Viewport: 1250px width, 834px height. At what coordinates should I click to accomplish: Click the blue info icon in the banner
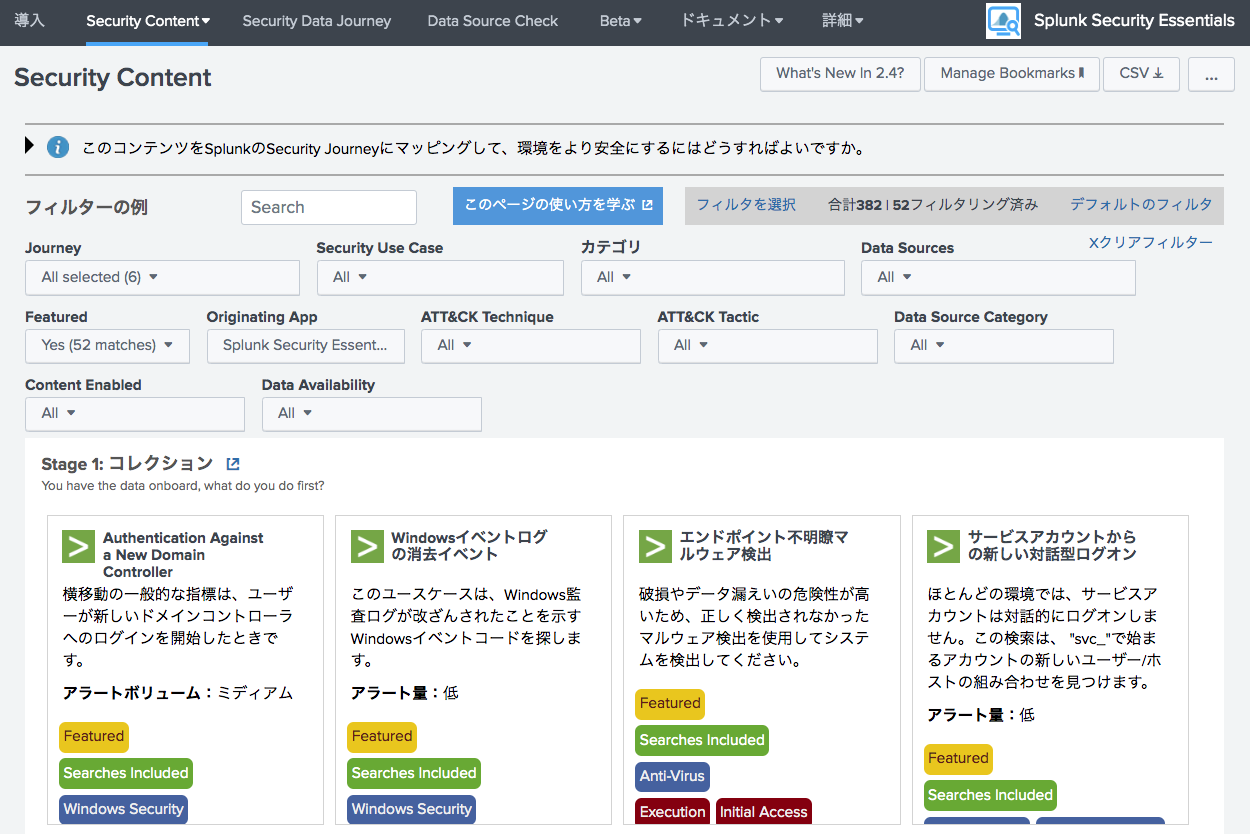click(x=57, y=147)
